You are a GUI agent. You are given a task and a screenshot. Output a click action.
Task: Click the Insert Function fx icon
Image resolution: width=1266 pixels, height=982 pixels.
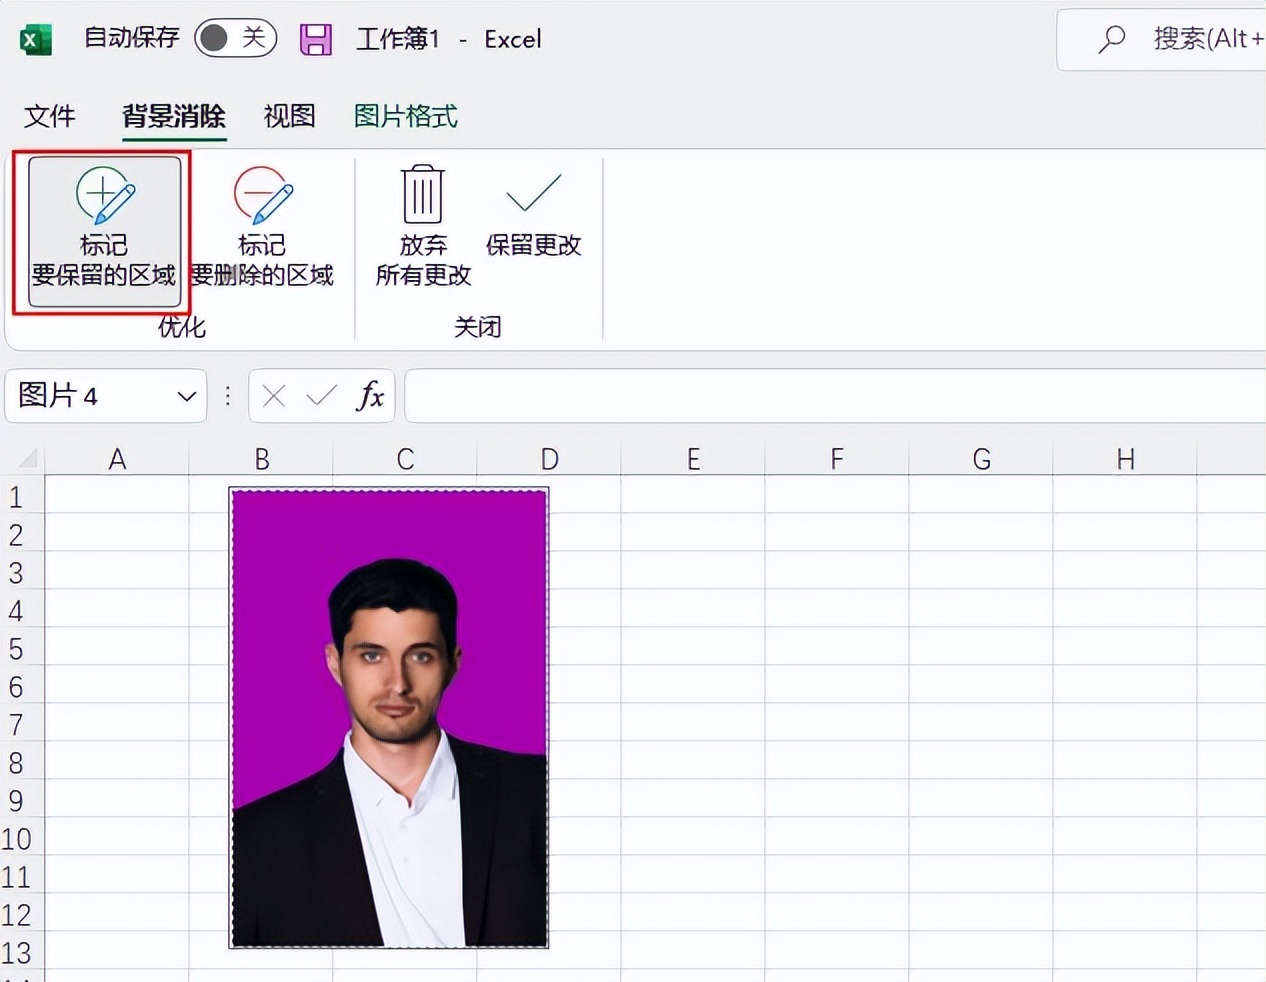(x=370, y=396)
